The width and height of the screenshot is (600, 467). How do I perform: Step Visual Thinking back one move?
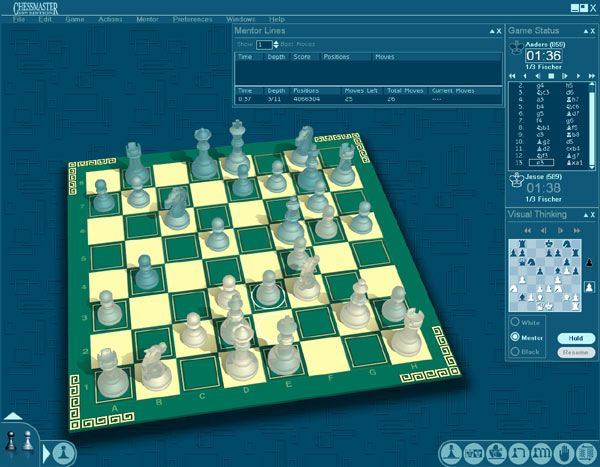tap(543, 230)
